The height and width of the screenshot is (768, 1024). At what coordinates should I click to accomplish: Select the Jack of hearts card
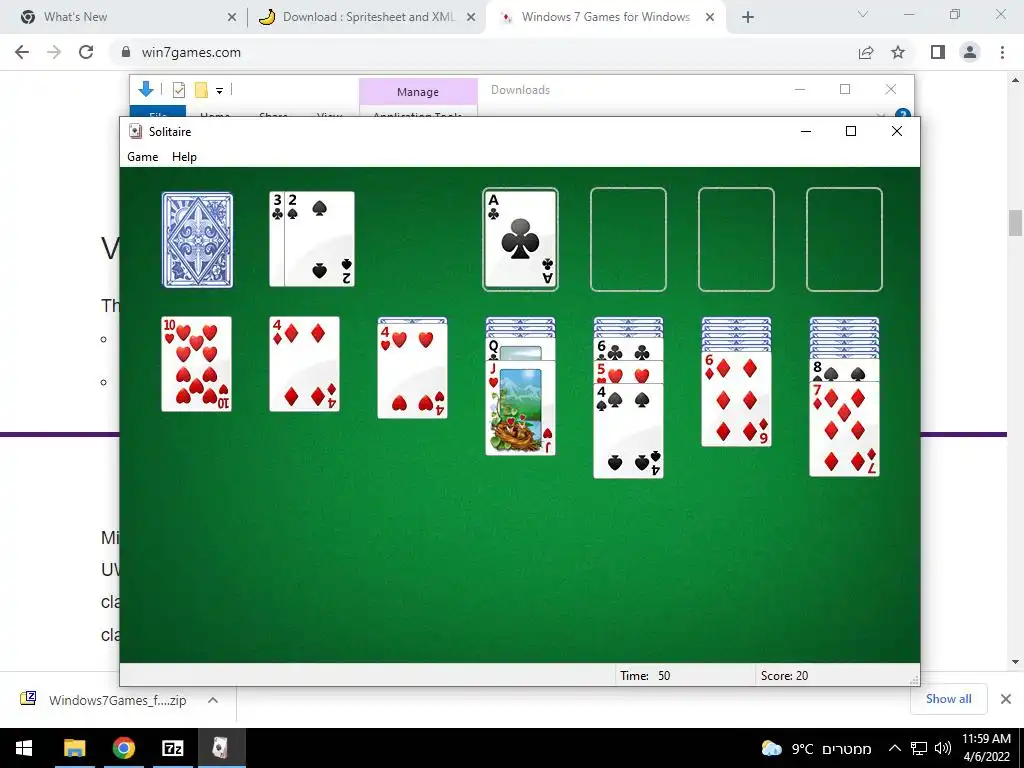pos(520,408)
